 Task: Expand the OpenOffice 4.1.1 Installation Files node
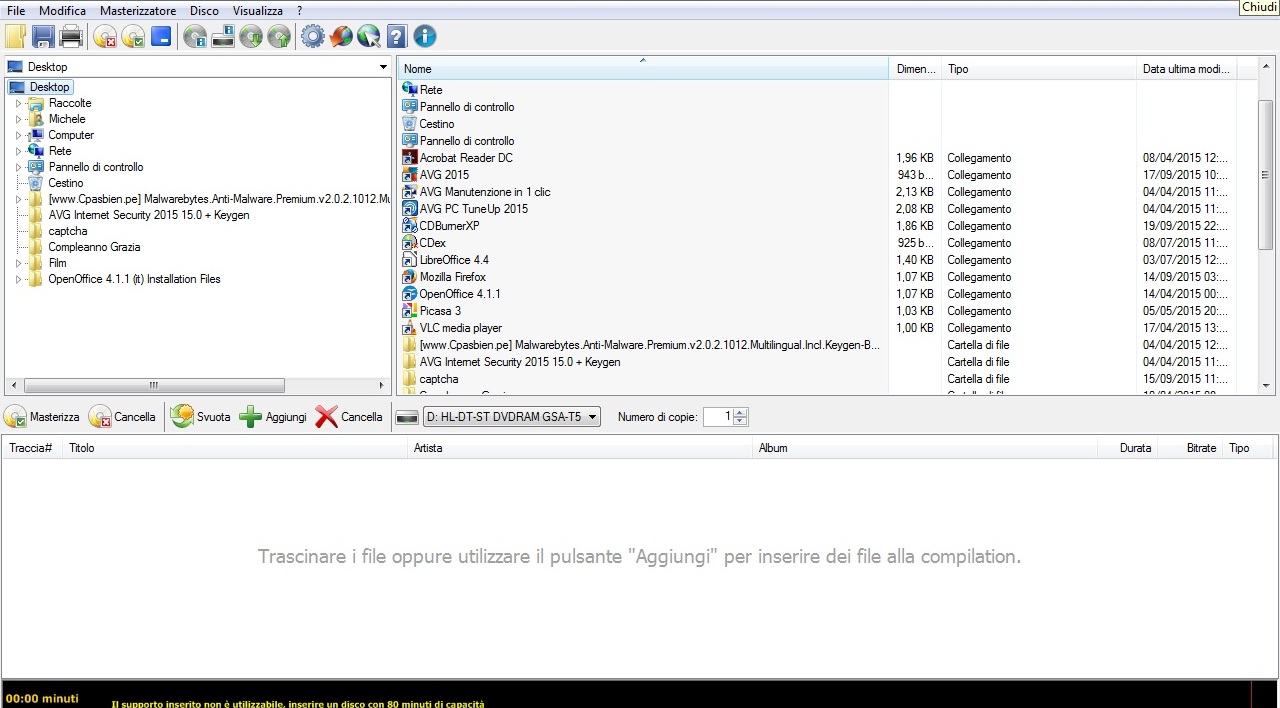[18, 279]
